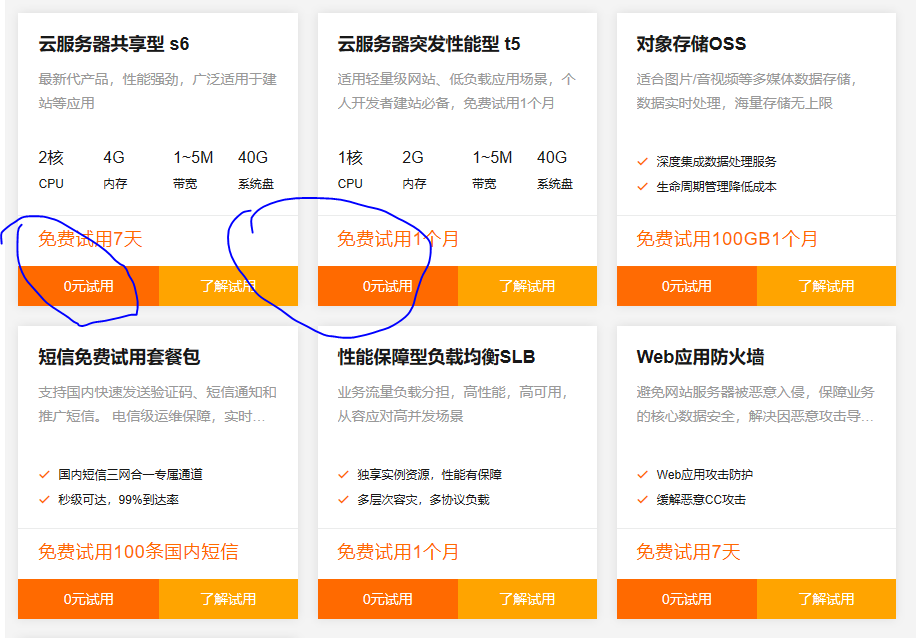
Task: Click the checkmark beside 独享实例资源，性能有保障
Action: (344, 474)
